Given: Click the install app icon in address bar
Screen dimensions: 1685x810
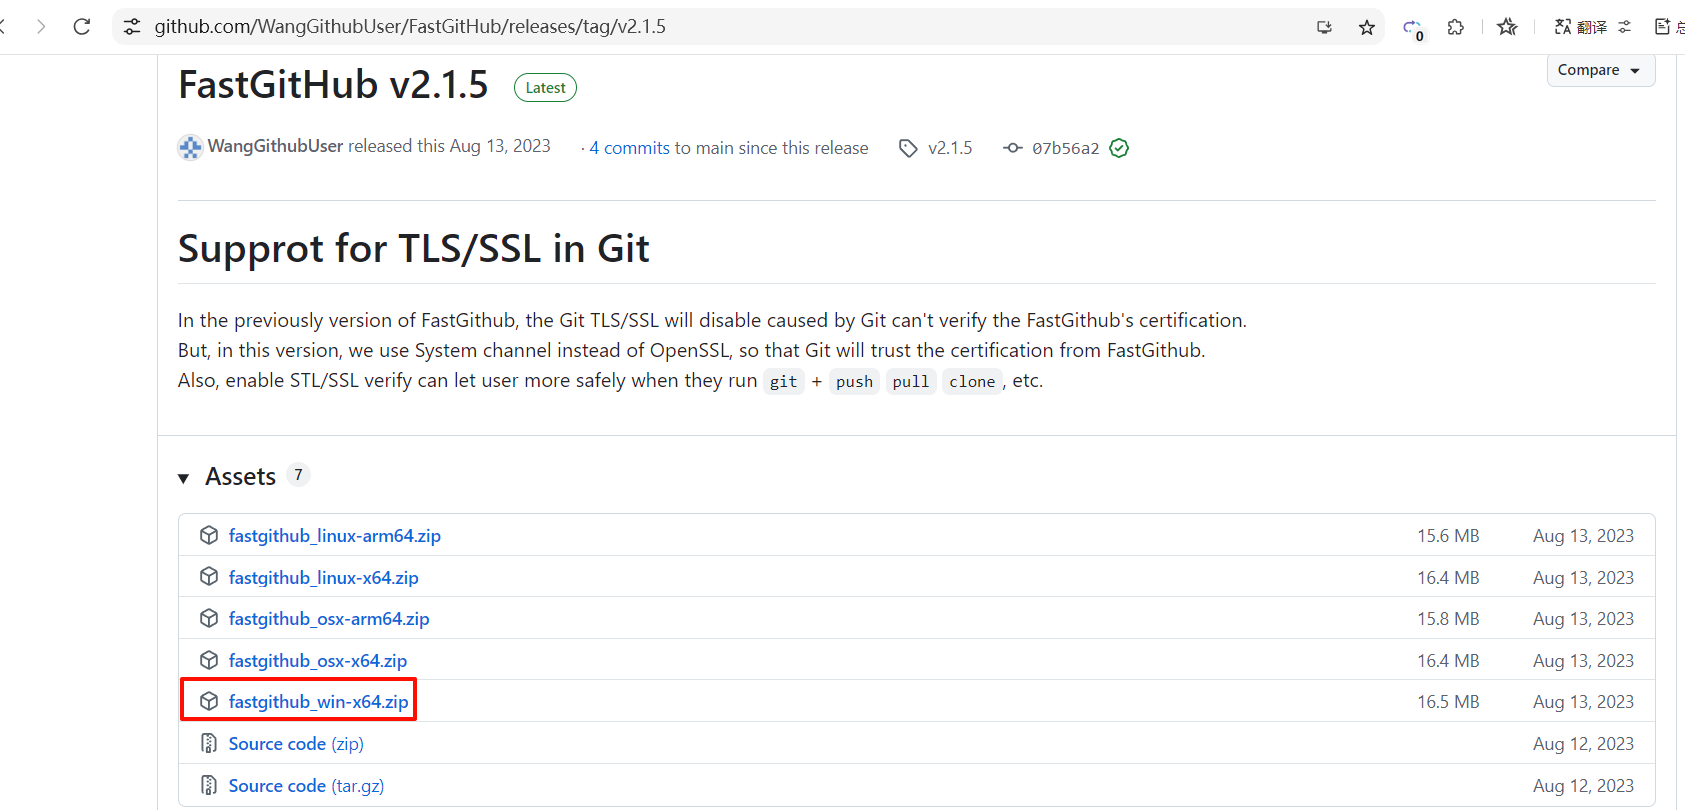Looking at the screenshot, I should tap(1324, 27).
